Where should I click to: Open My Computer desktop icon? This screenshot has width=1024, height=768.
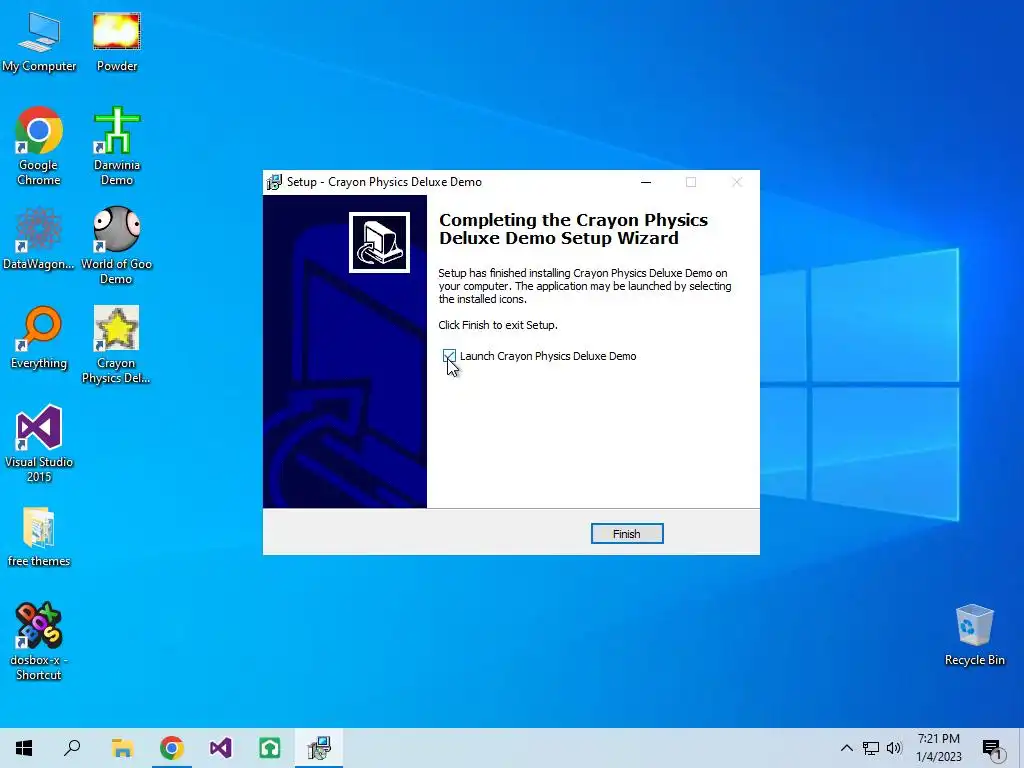39,42
